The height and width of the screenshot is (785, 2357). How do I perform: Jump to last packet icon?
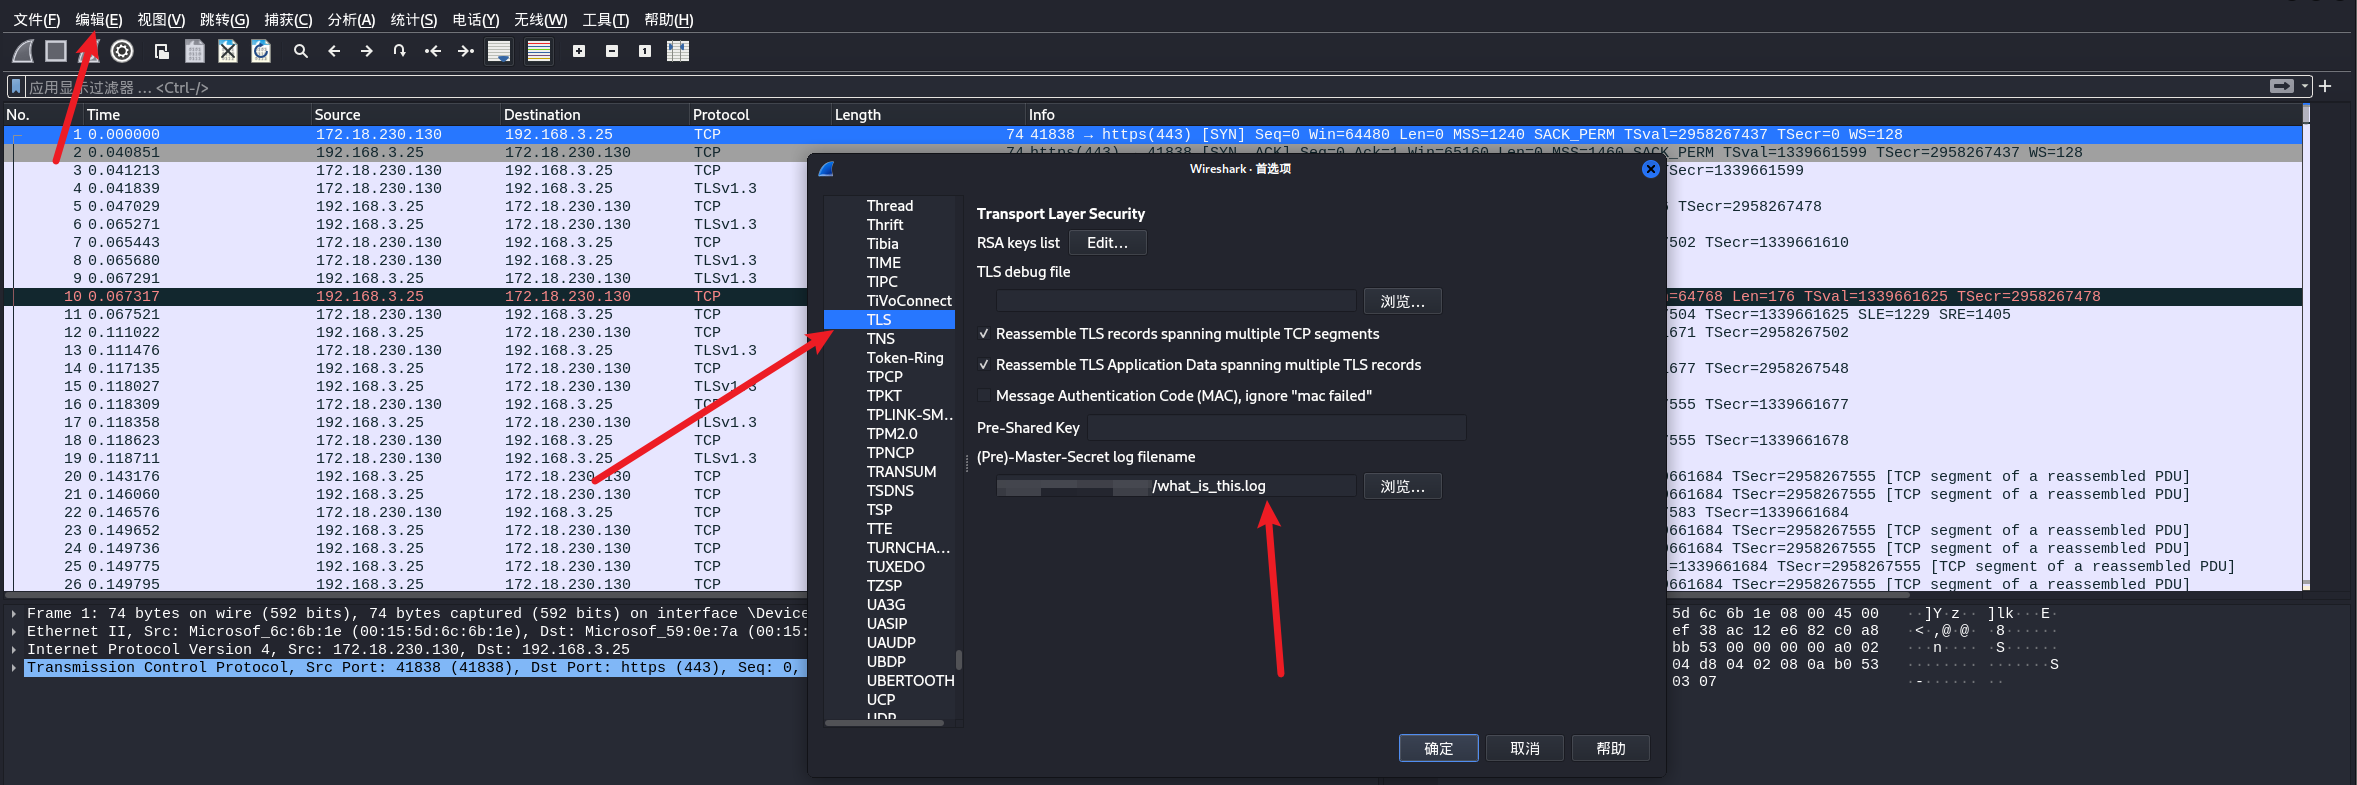(466, 51)
